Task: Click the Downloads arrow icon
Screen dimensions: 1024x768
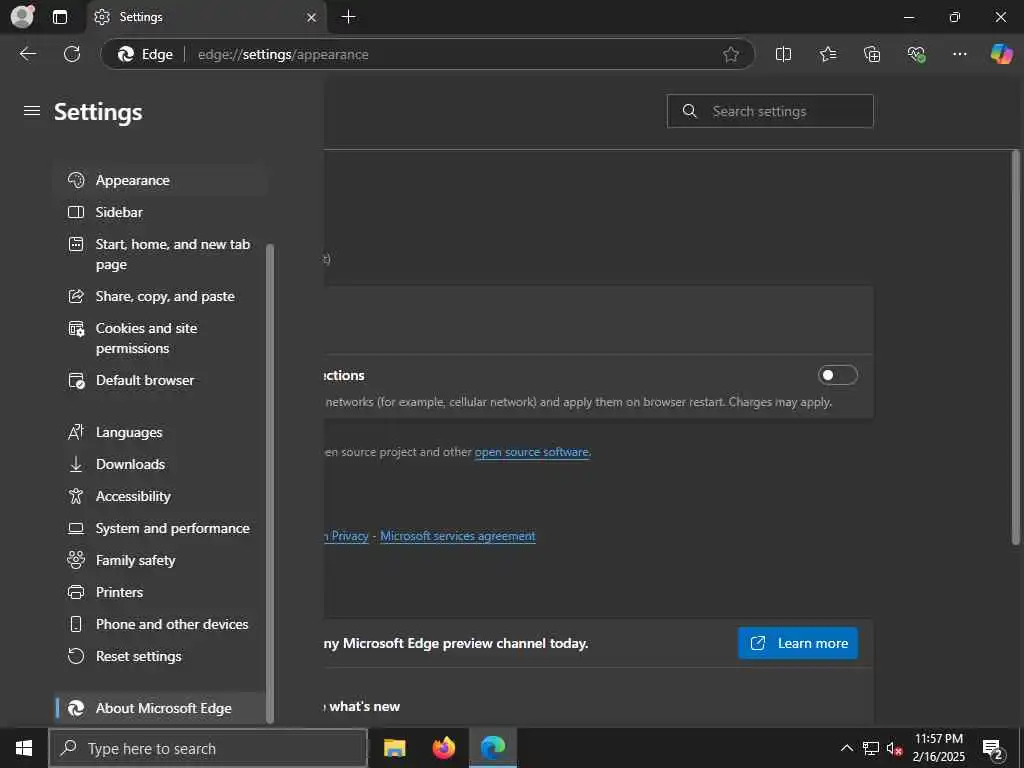Action: point(76,464)
